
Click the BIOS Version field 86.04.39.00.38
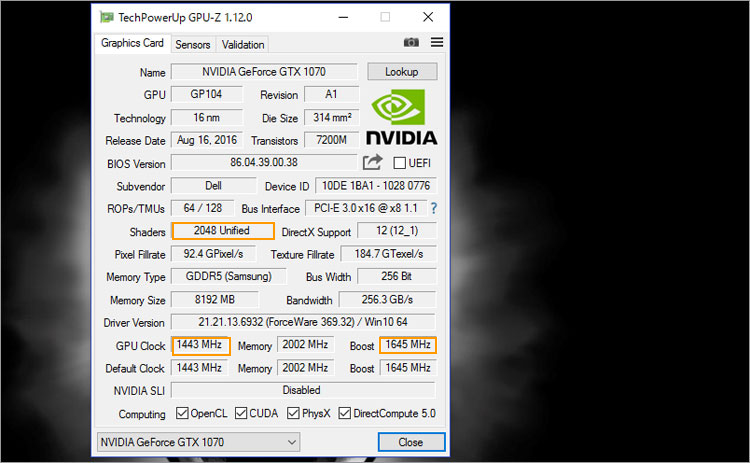(264, 162)
